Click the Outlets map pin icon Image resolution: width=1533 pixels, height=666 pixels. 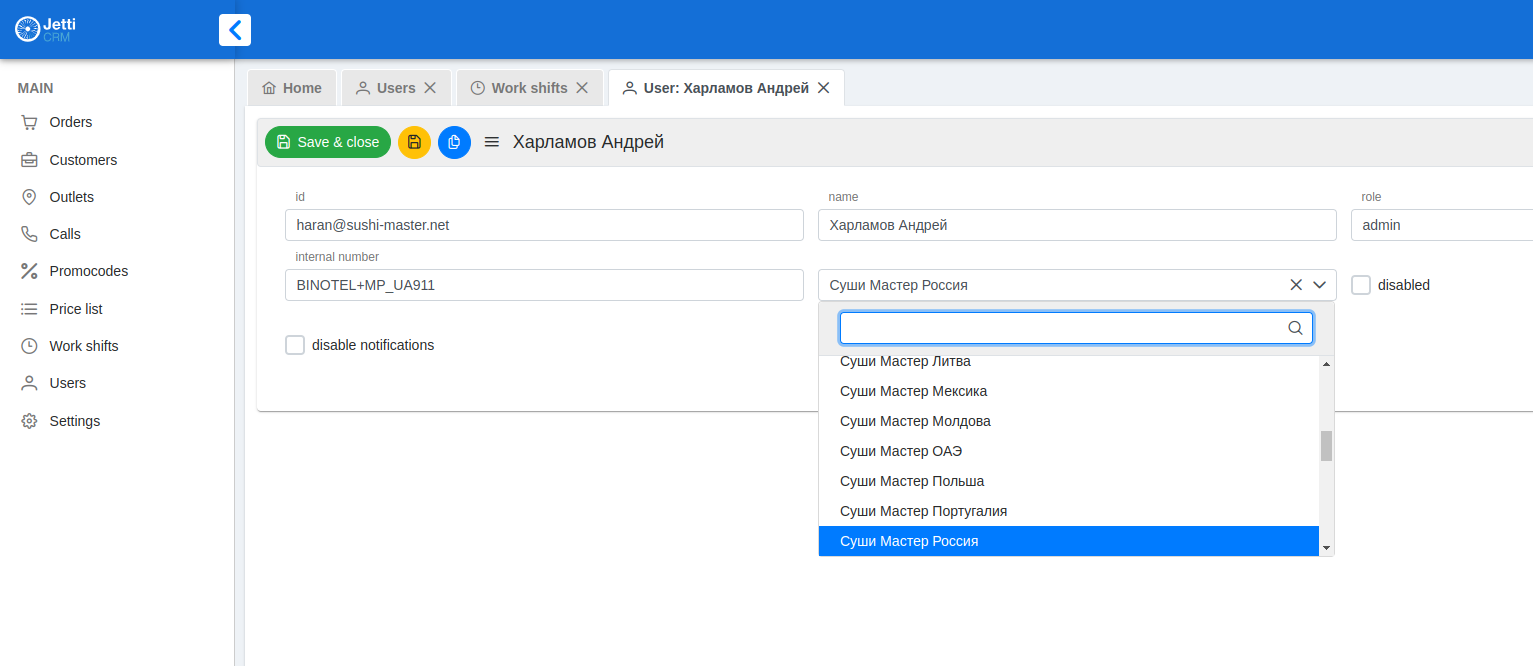pyautogui.click(x=30, y=197)
